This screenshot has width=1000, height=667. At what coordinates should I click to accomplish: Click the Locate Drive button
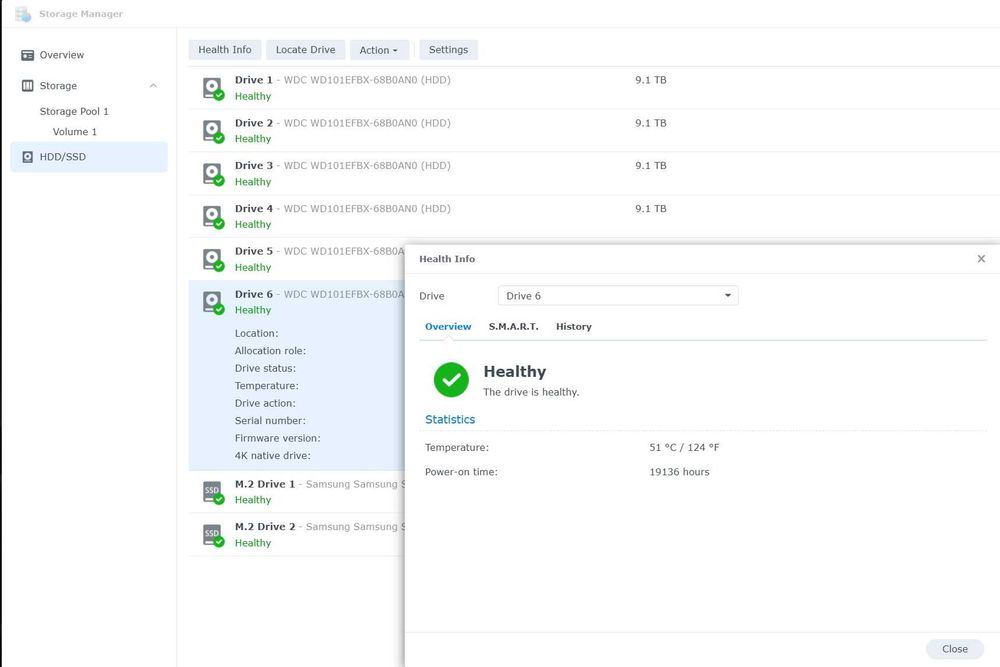click(x=305, y=50)
